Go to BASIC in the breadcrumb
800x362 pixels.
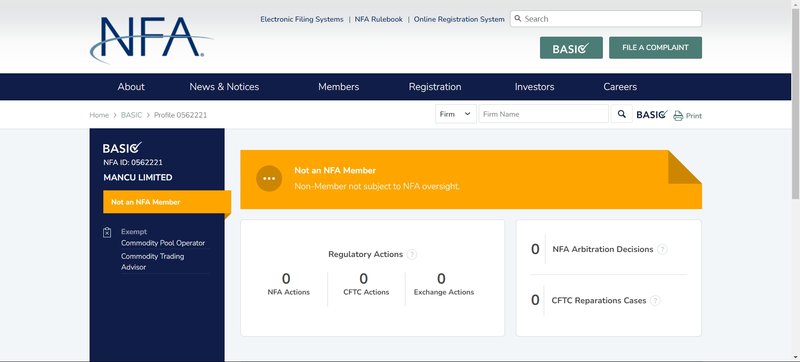tap(132, 115)
